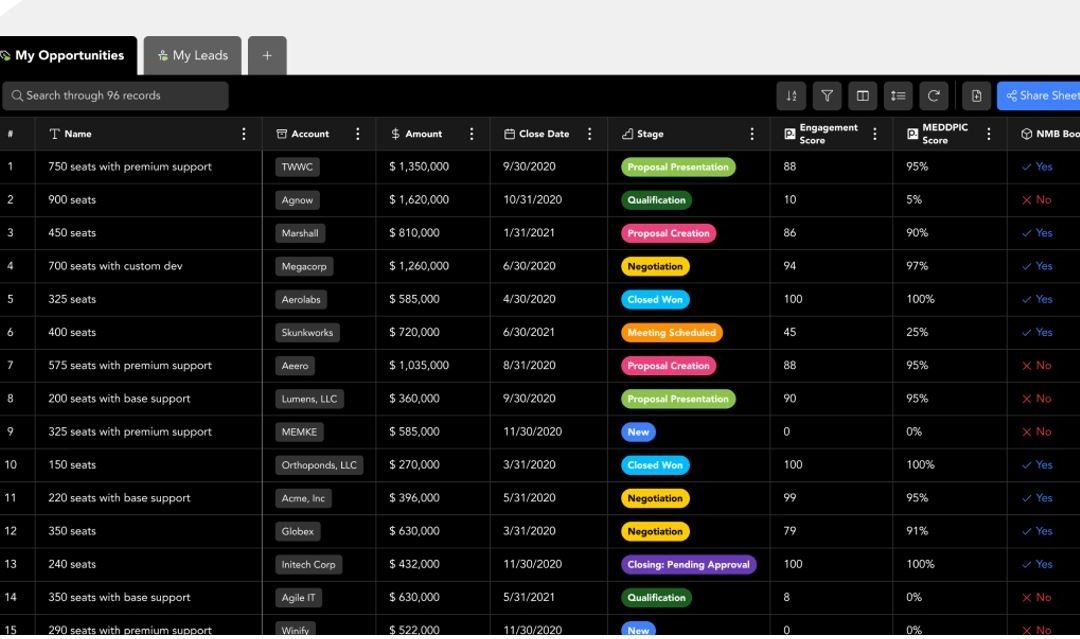The height and width of the screenshot is (639, 1080).
Task: Click the Orthoponds, LLC account chip
Action: click(x=319, y=465)
